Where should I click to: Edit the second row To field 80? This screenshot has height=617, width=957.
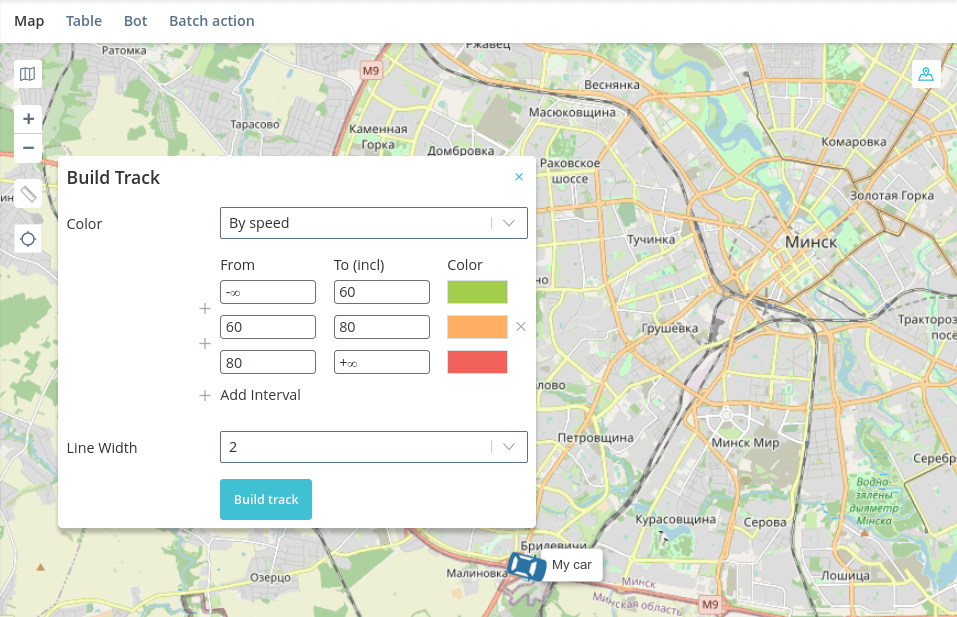point(382,327)
